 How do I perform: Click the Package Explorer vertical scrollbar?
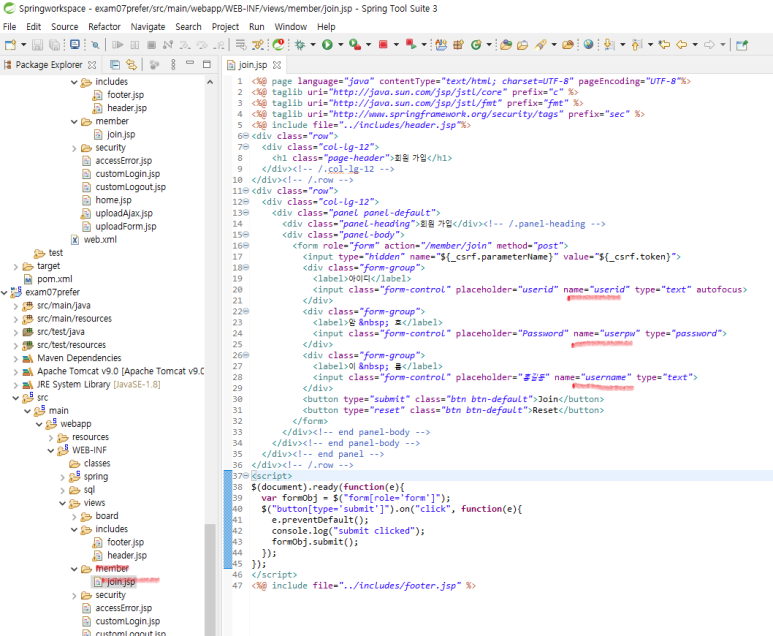coord(210,579)
